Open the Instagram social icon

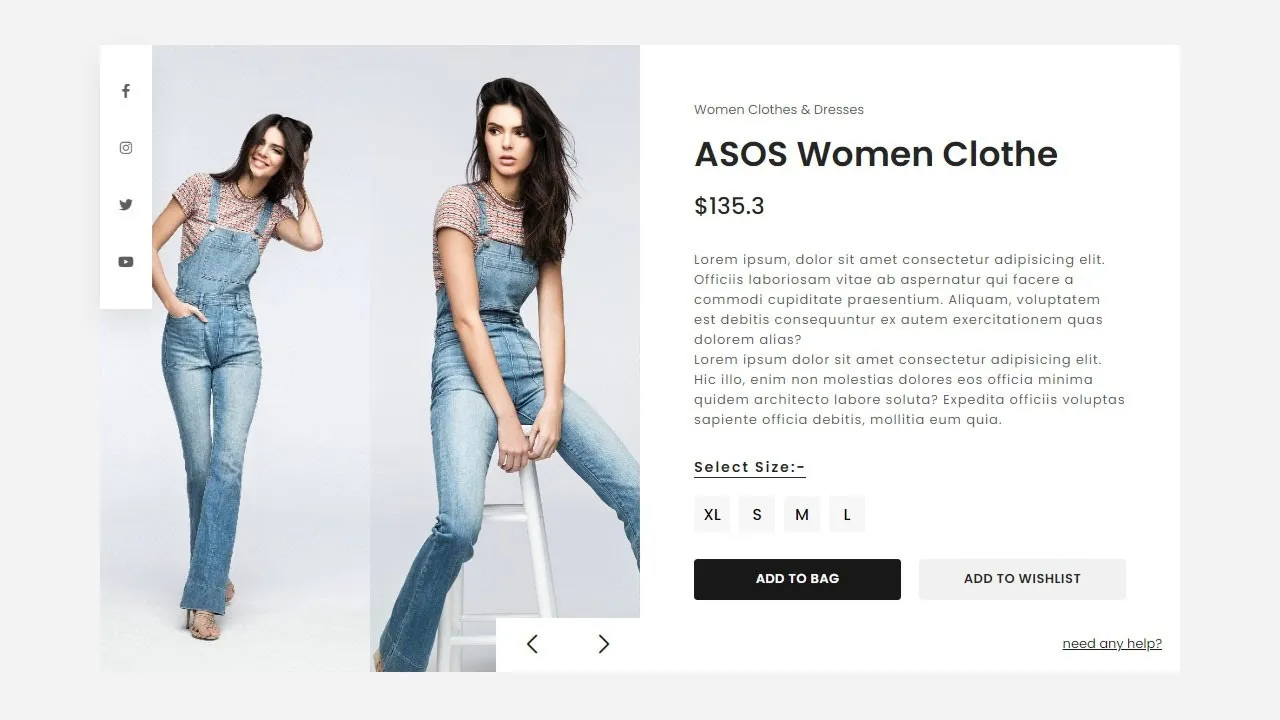point(126,148)
